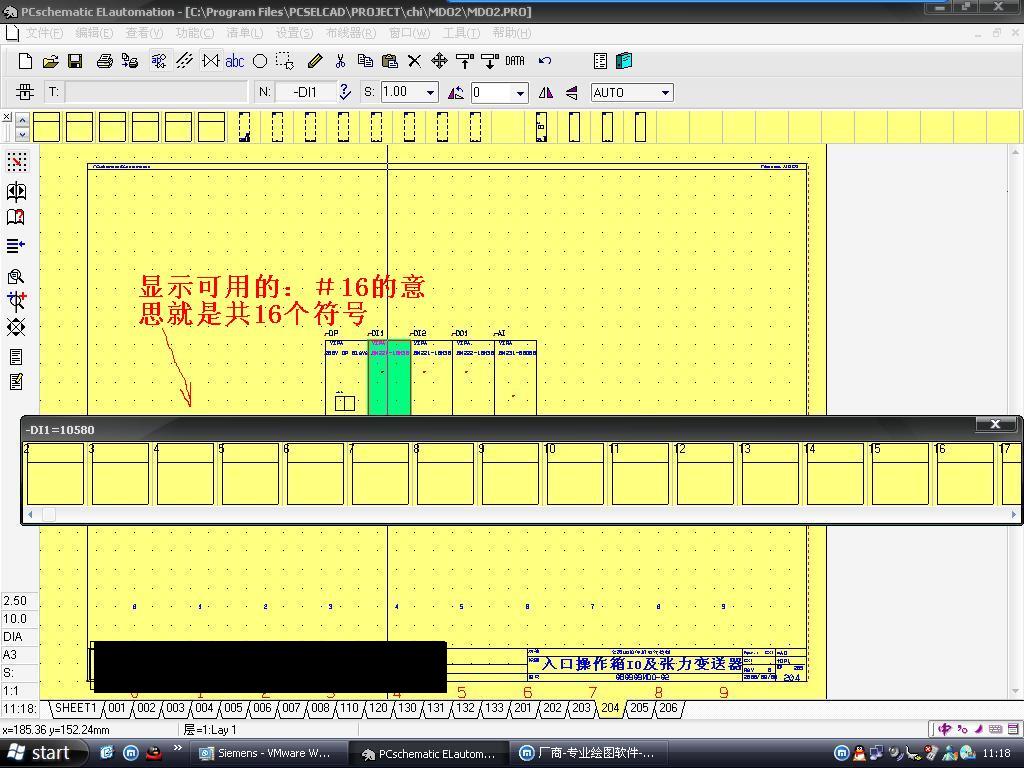Copy selection with the Copy icon
The image size is (1024, 768).
pyautogui.click(x=365, y=61)
